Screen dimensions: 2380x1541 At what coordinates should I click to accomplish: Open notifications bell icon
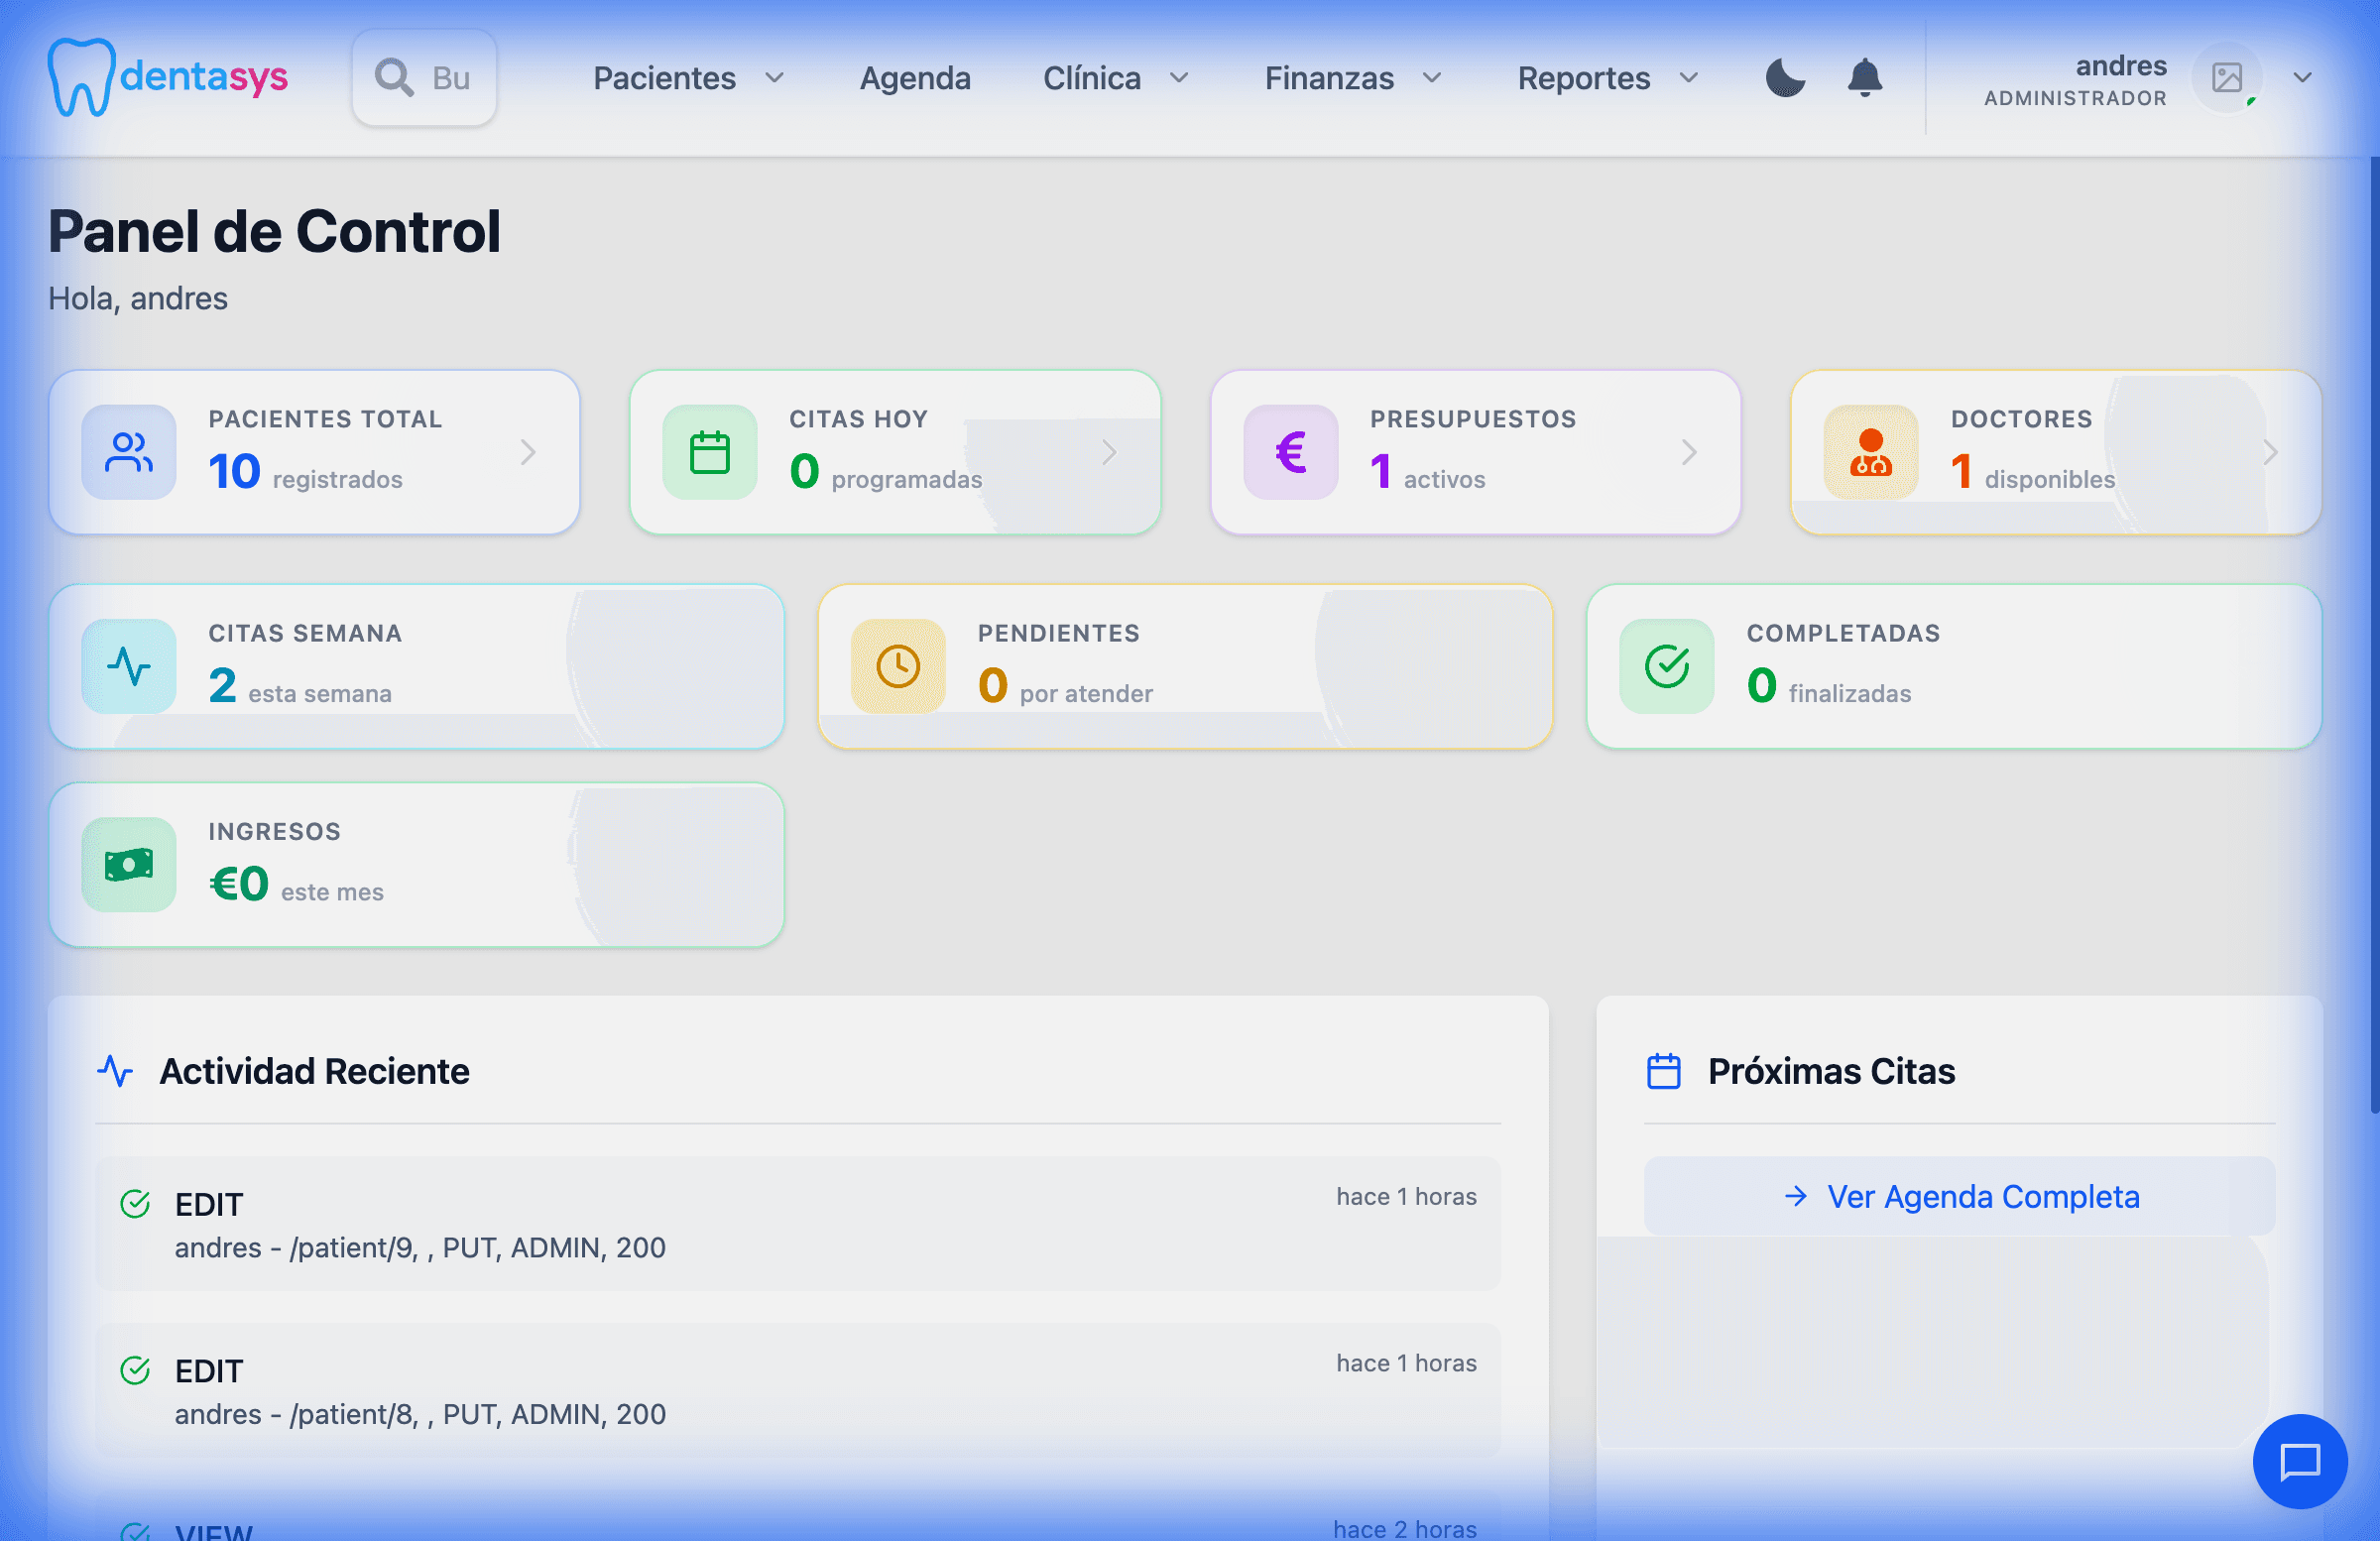(1864, 77)
